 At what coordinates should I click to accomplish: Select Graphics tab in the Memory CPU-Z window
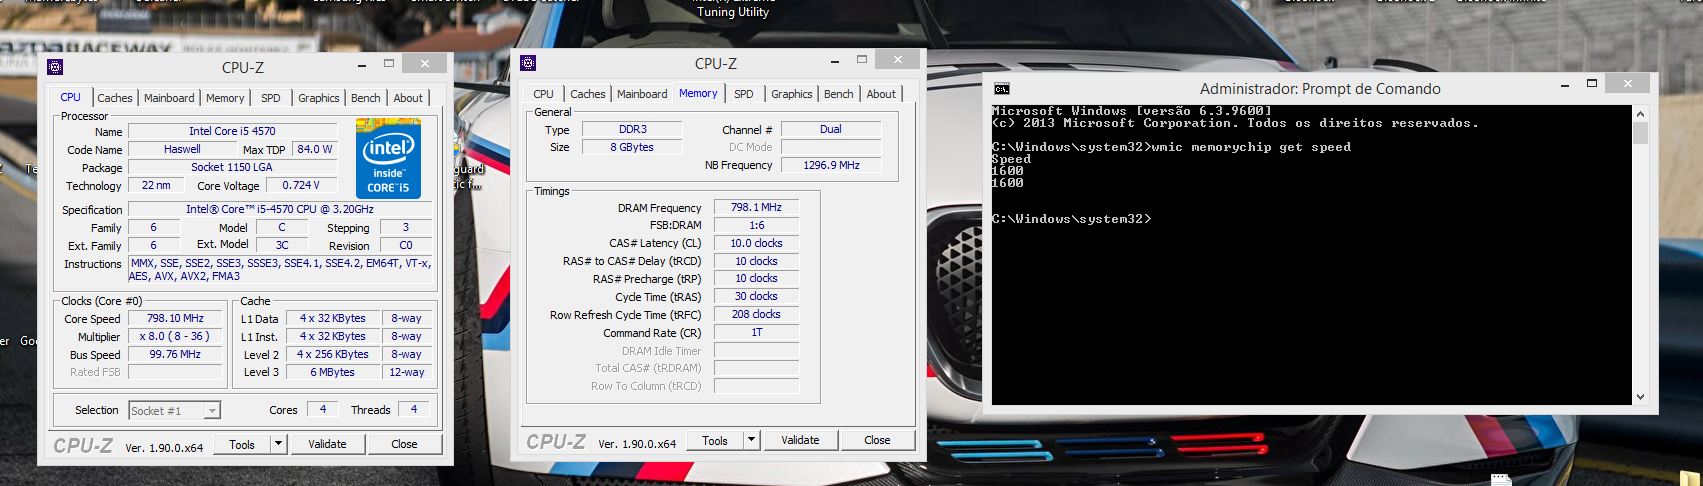(792, 94)
